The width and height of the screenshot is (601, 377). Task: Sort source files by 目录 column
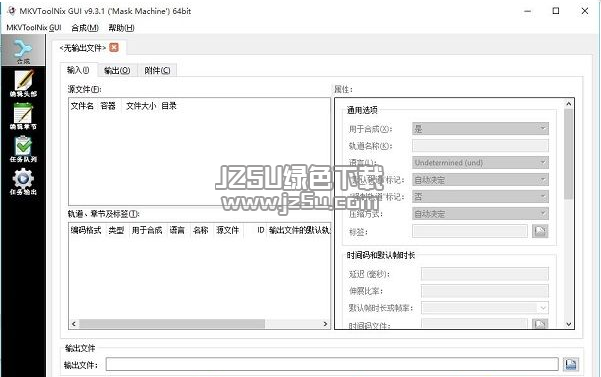[x=169, y=106]
